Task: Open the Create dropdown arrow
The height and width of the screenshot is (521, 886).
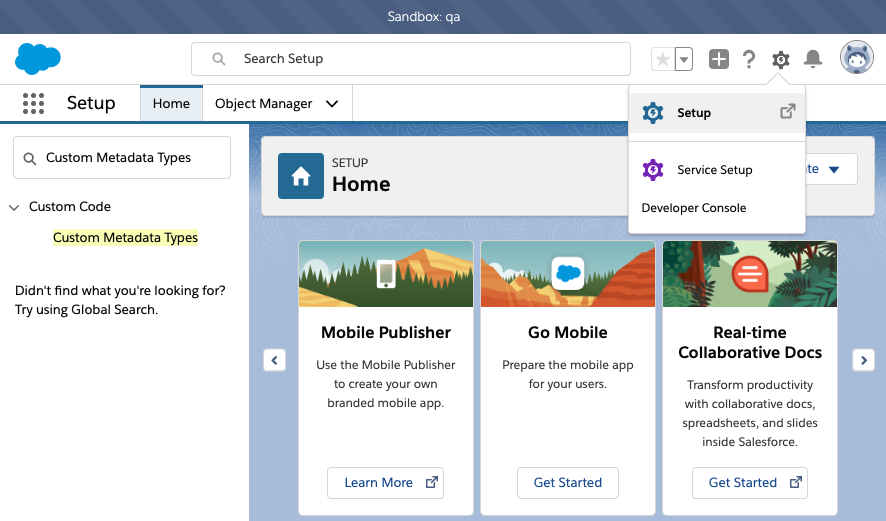Action: pyautogui.click(x=834, y=169)
